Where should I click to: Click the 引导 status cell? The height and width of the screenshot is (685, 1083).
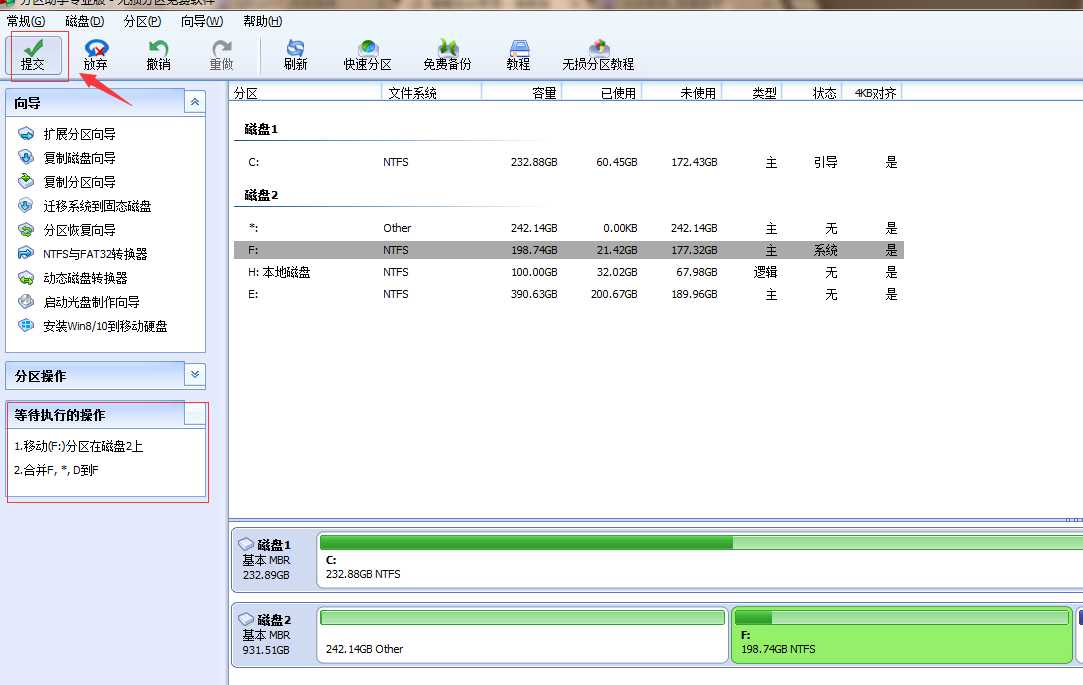pyautogui.click(x=825, y=162)
